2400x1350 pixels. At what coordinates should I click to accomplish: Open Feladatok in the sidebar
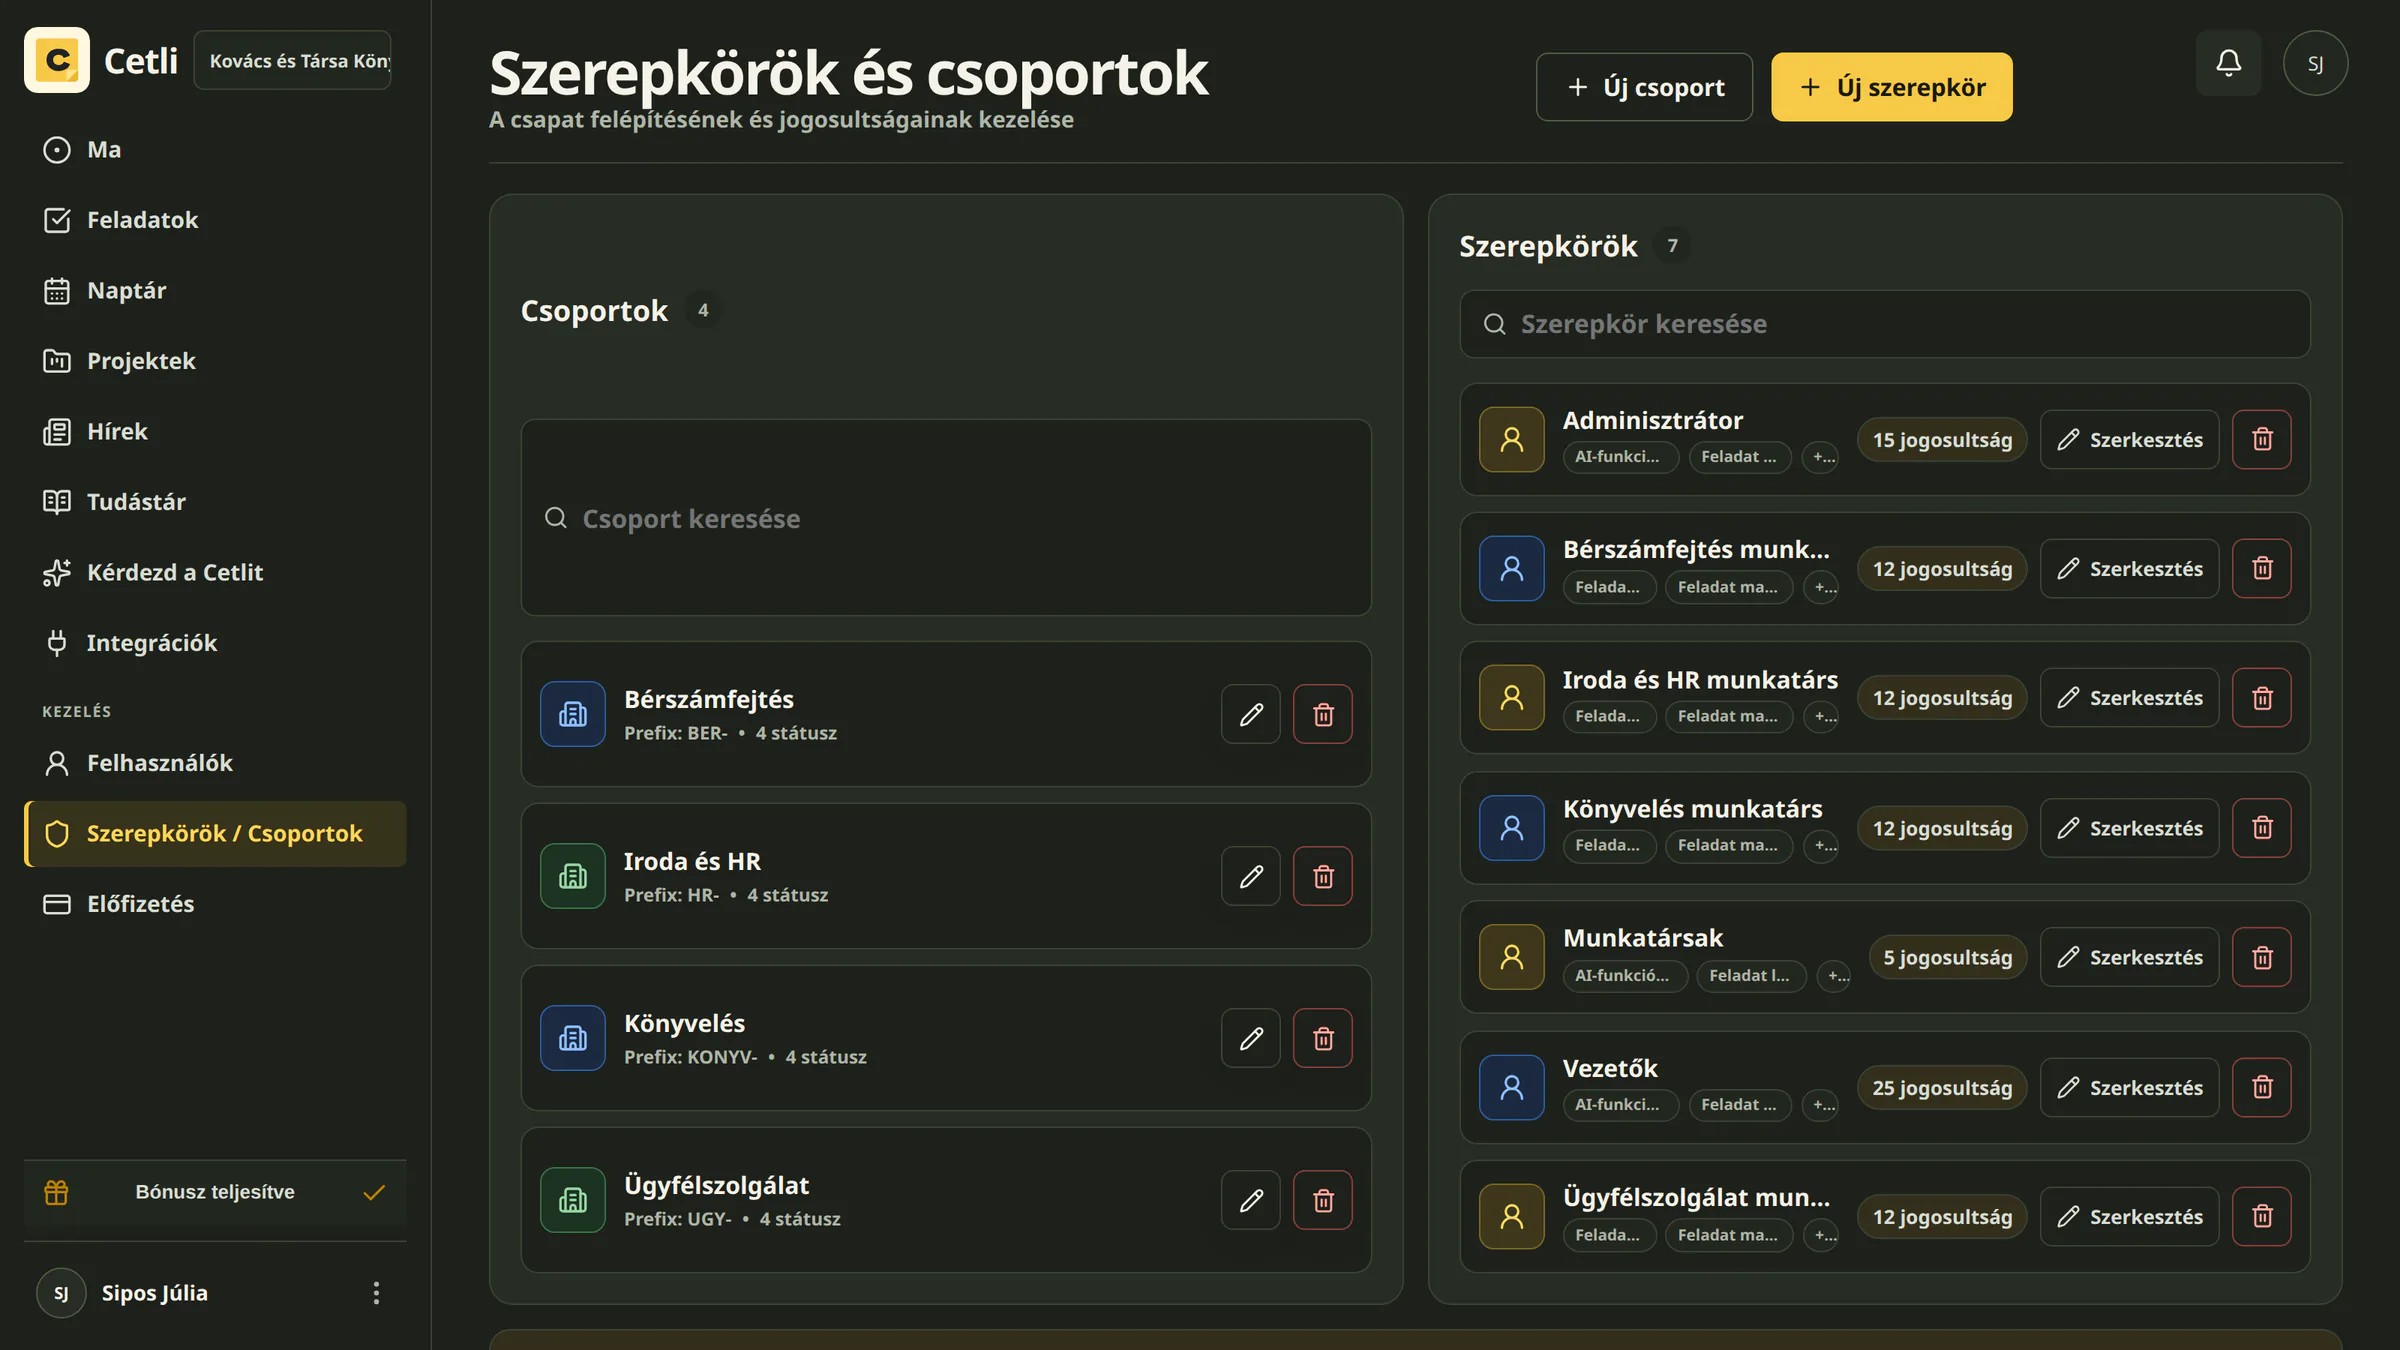pyautogui.click(x=215, y=220)
